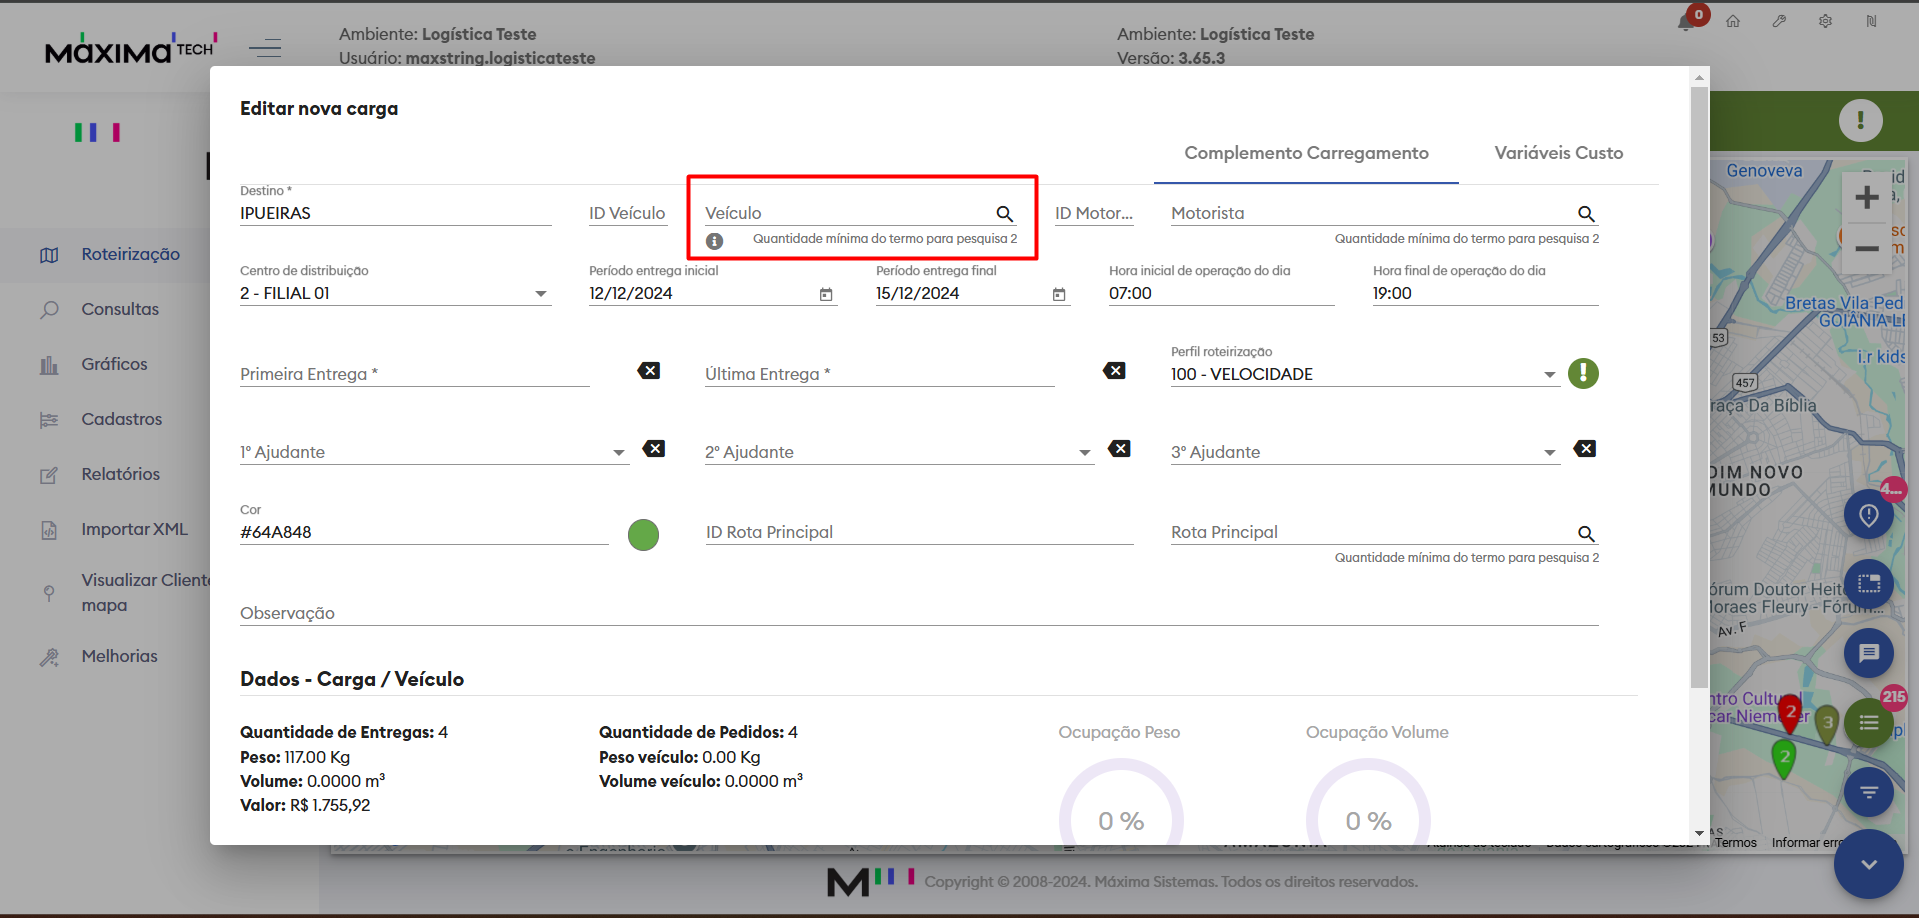Switch to Variáveis Custo tab
Screen dimensions: 1919x918
tap(1558, 153)
